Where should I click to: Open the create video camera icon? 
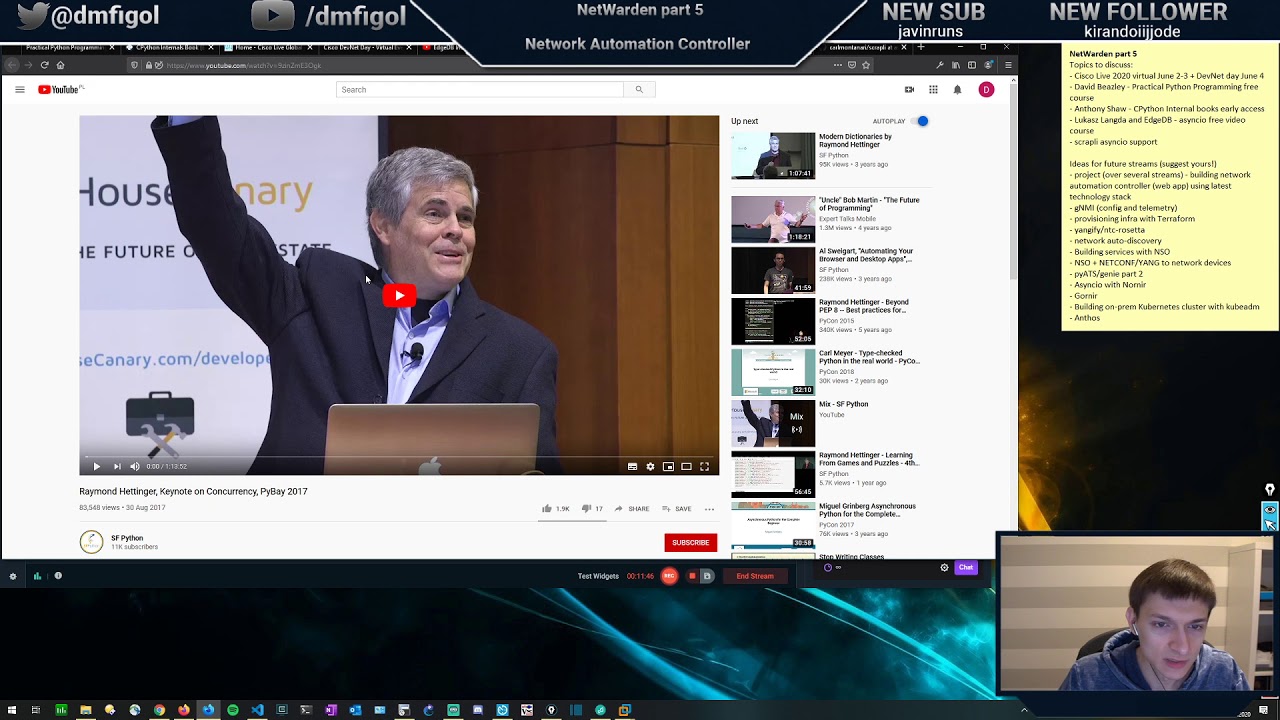coord(909,90)
